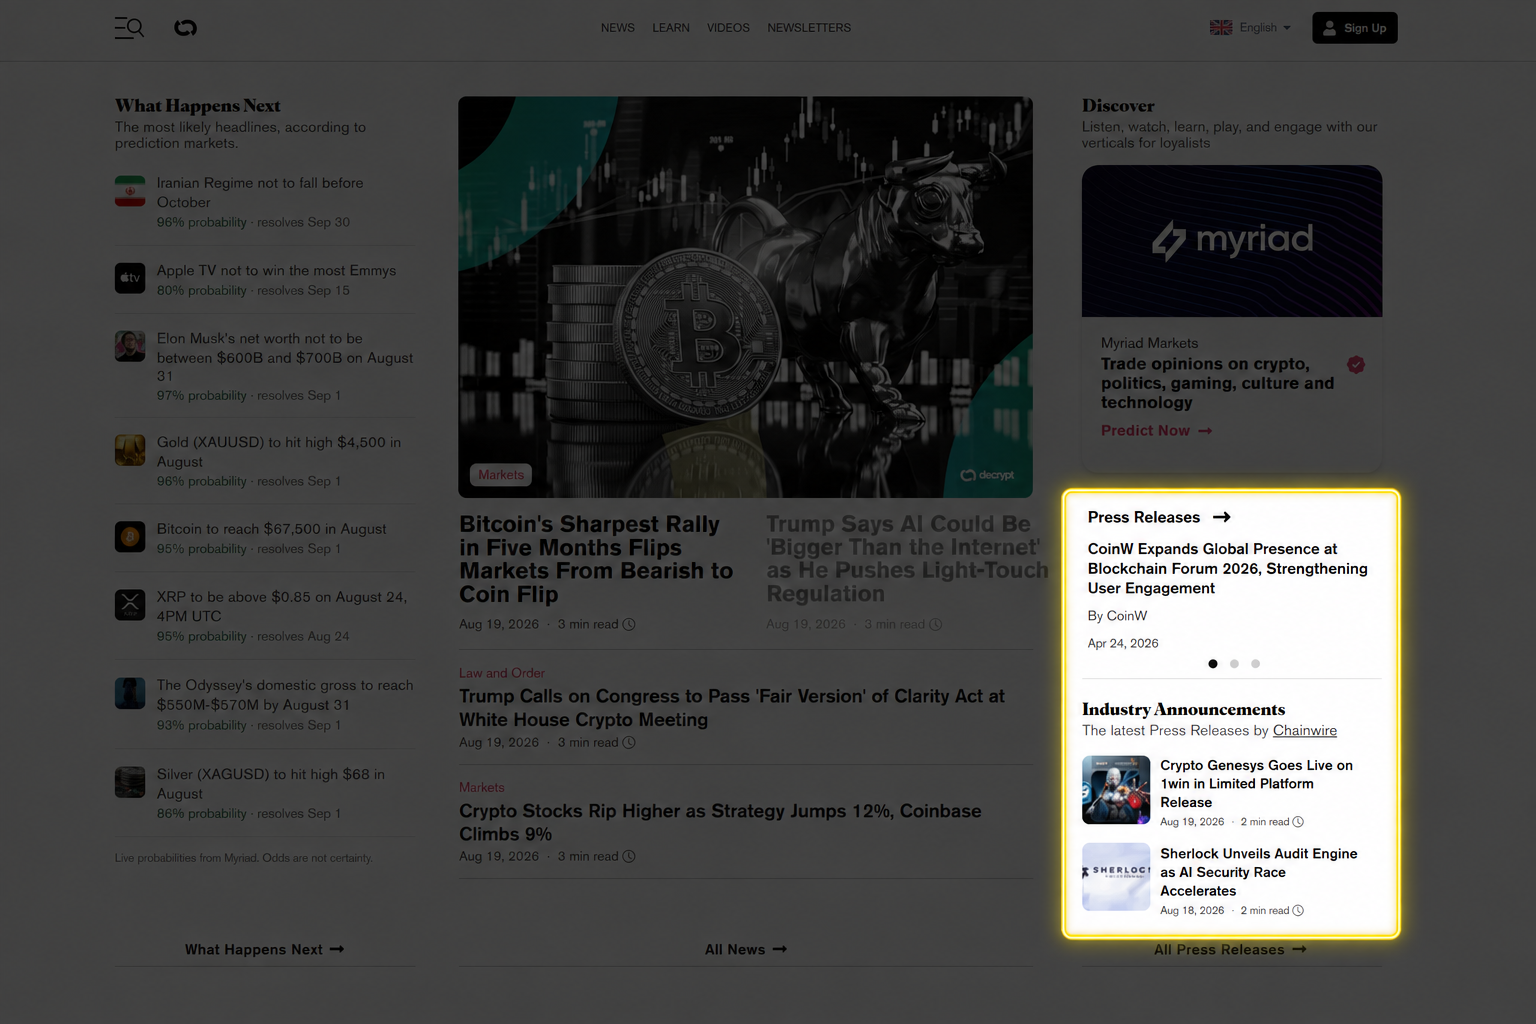The height and width of the screenshot is (1024, 1536).
Task: Click the 'Live probabilities from Myriad' note
Action: (243, 858)
